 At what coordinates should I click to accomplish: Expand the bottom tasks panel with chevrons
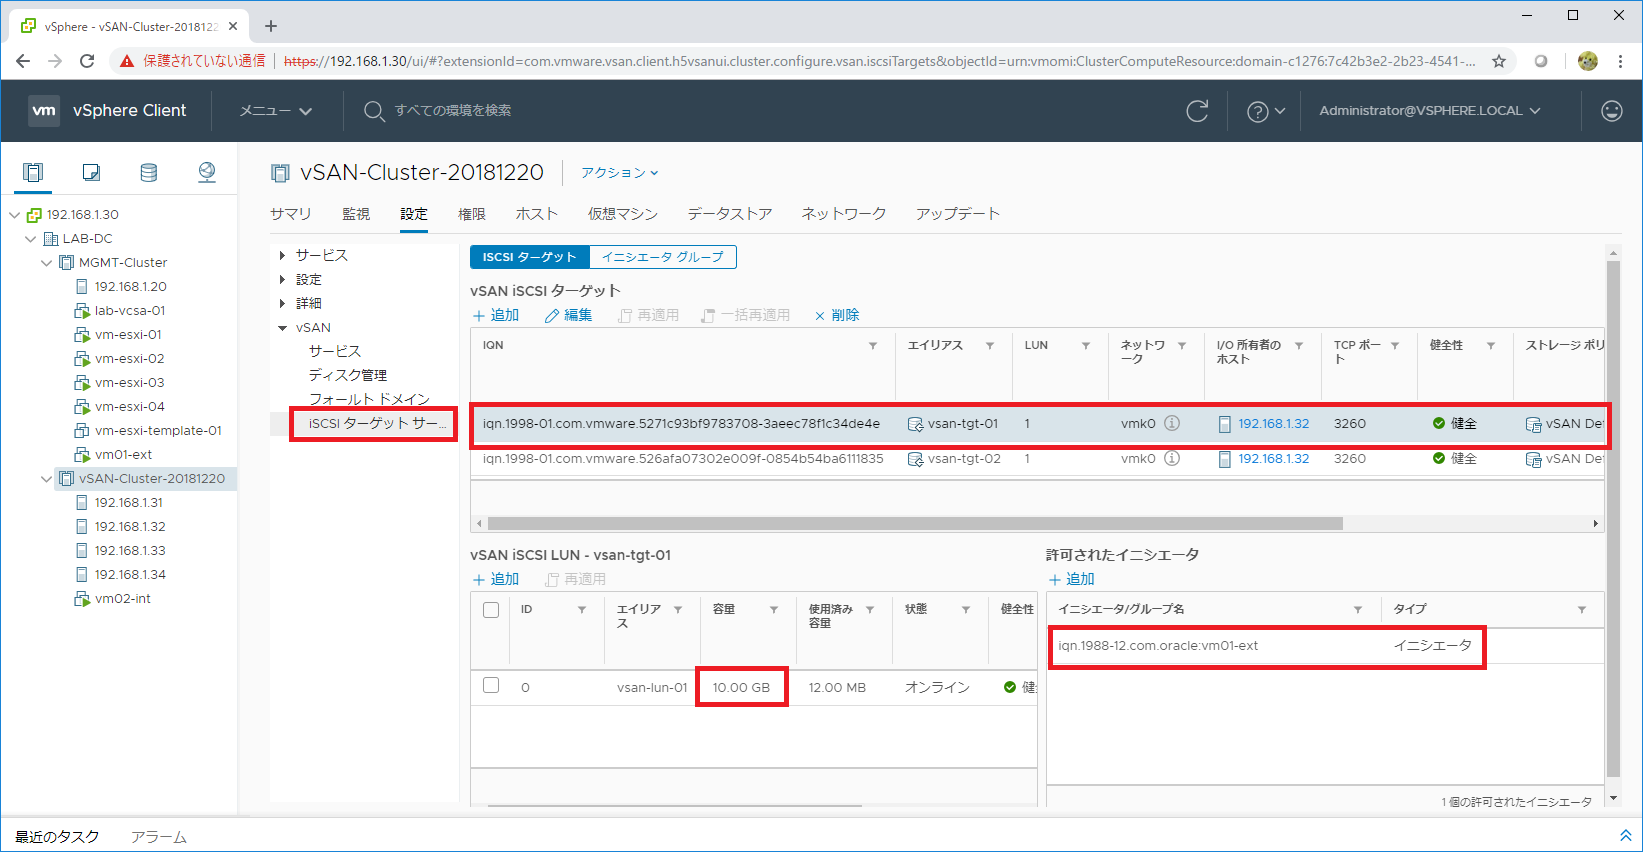1625,835
